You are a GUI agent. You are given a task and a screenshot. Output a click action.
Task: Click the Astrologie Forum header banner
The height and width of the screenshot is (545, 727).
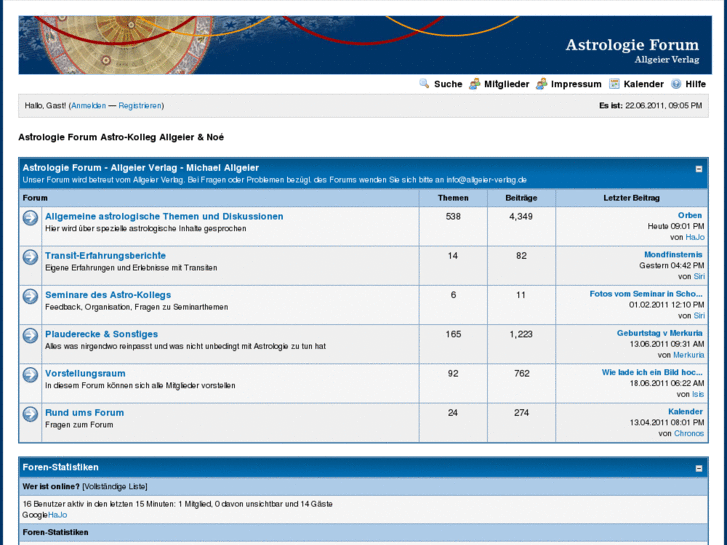[x=365, y=45]
